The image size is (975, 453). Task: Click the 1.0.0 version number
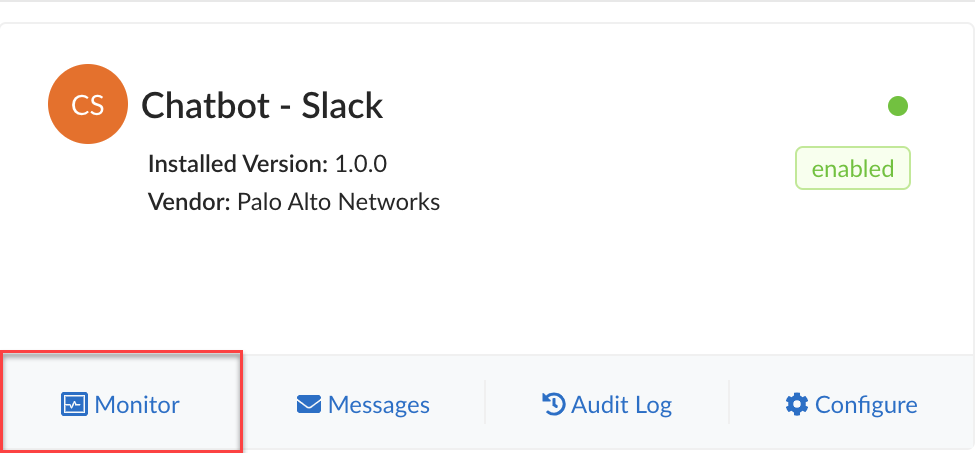click(x=360, y=163)
